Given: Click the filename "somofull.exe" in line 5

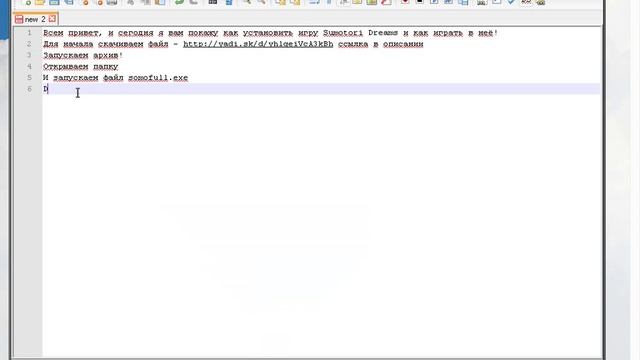Looking at the screenshot, I should tap(158, 78).
